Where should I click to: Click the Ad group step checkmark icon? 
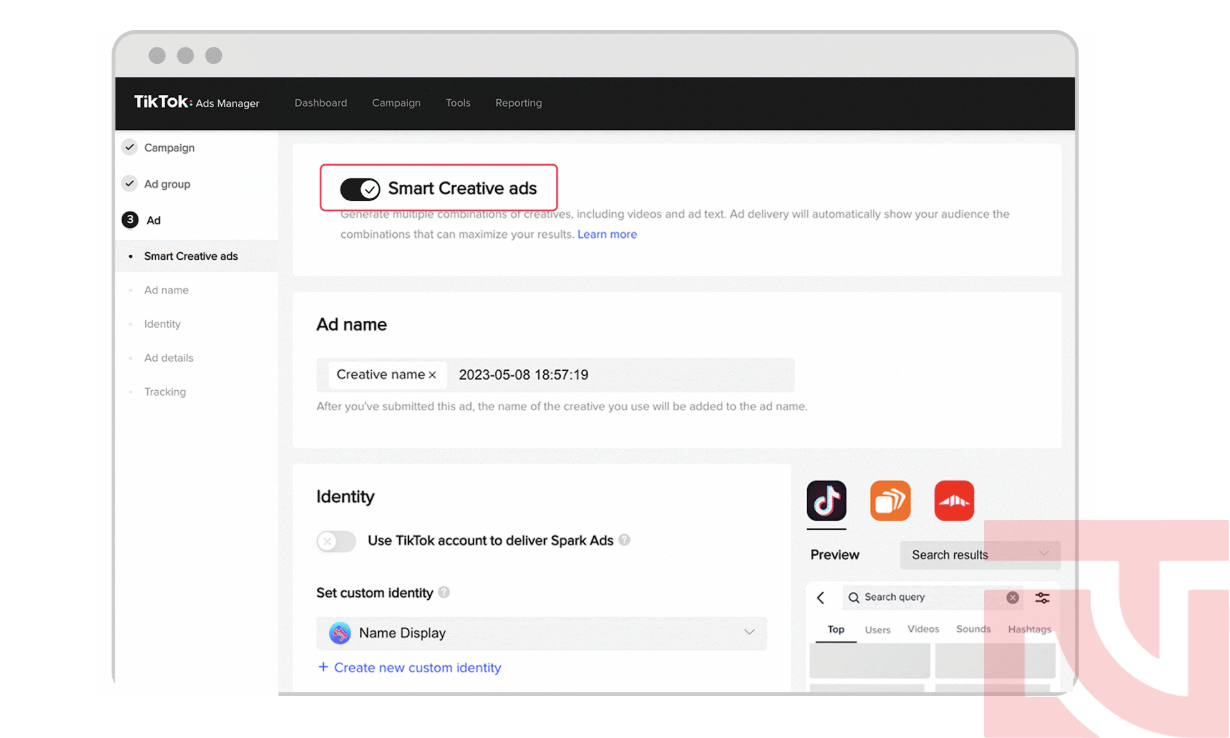130,184
